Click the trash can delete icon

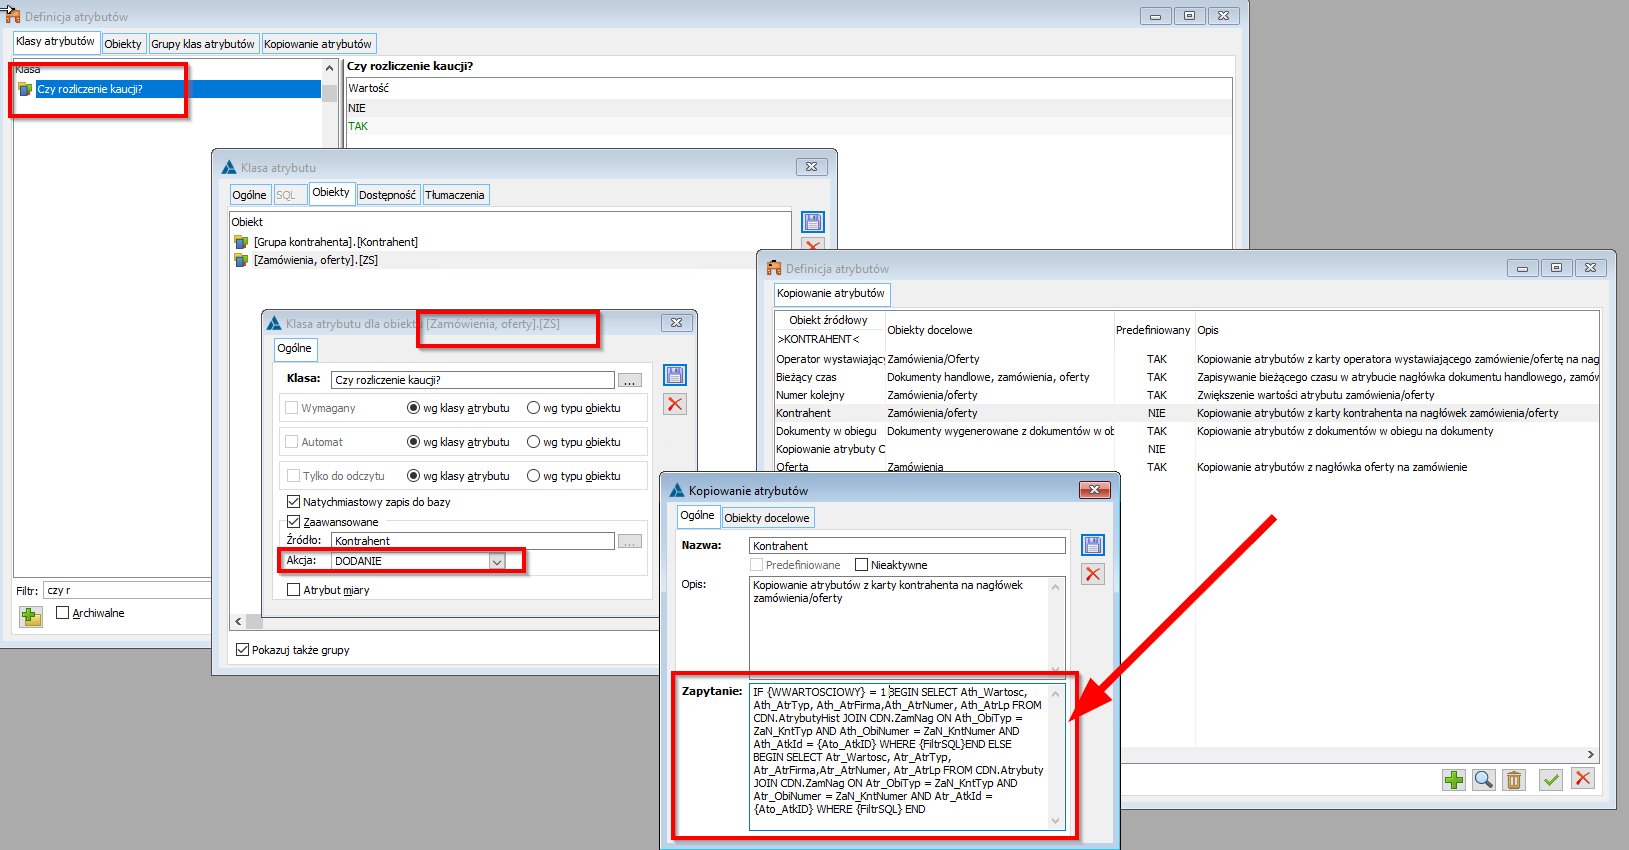click(x=1513, y=780)
